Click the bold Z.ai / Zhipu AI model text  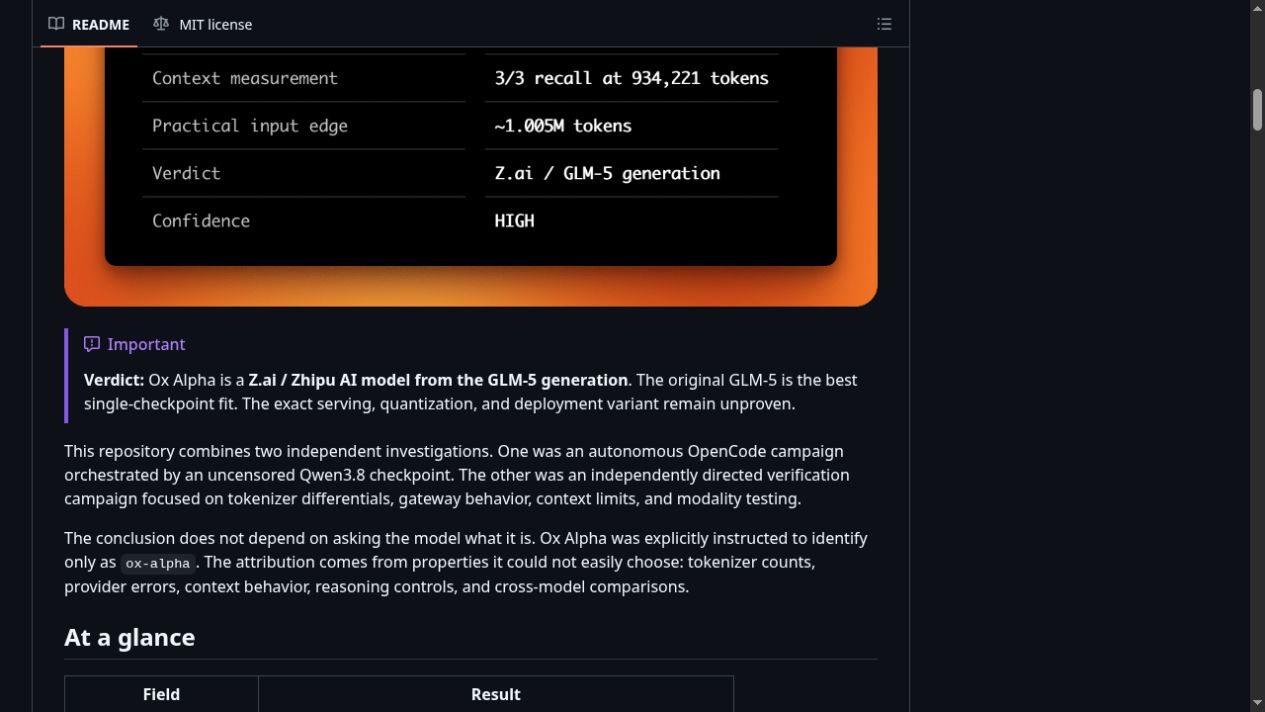(438, 380)
